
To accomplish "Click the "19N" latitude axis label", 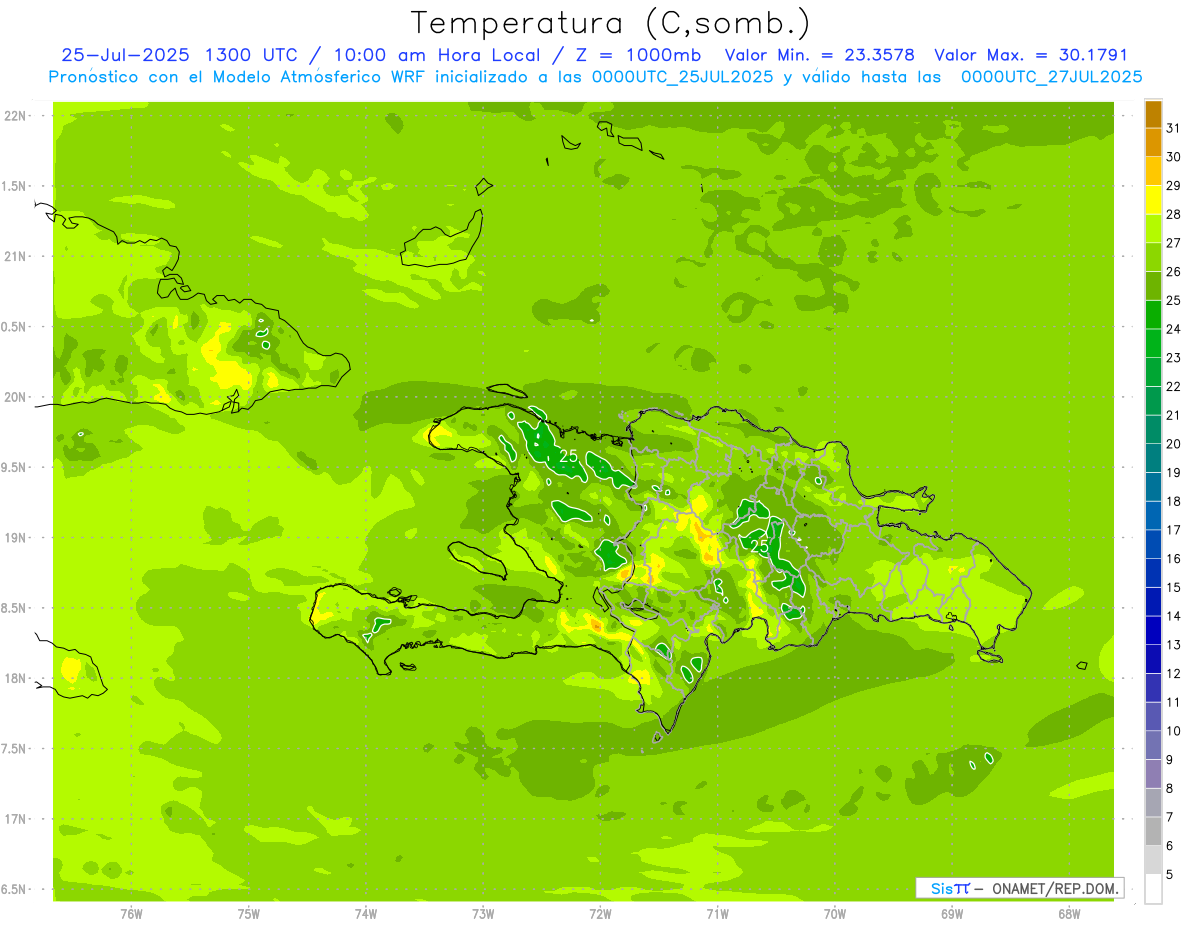I will coord(15,538).
